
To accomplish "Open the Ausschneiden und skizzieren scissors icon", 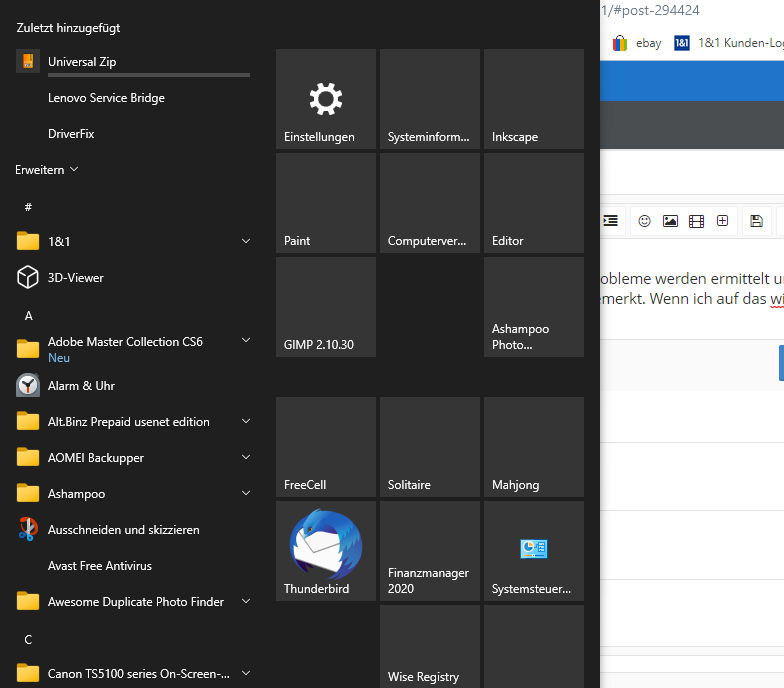I will (28, 530).
